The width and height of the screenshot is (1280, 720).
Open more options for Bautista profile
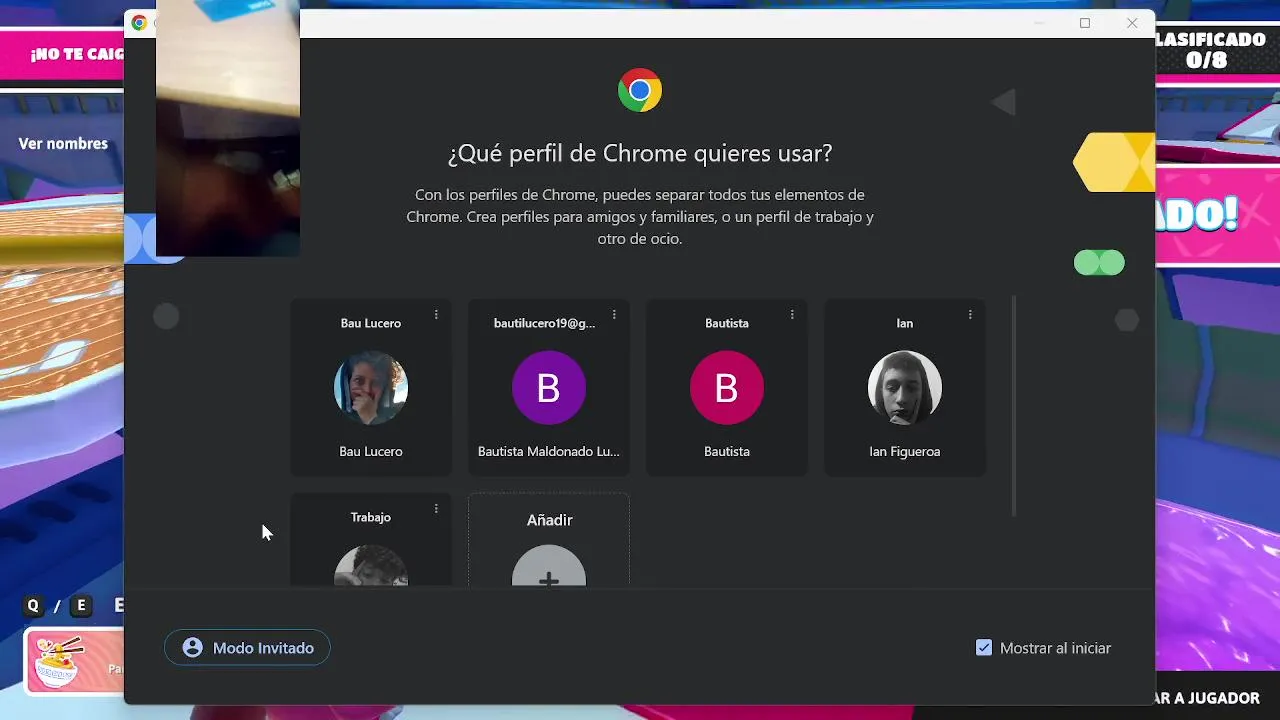coord(792,315)
